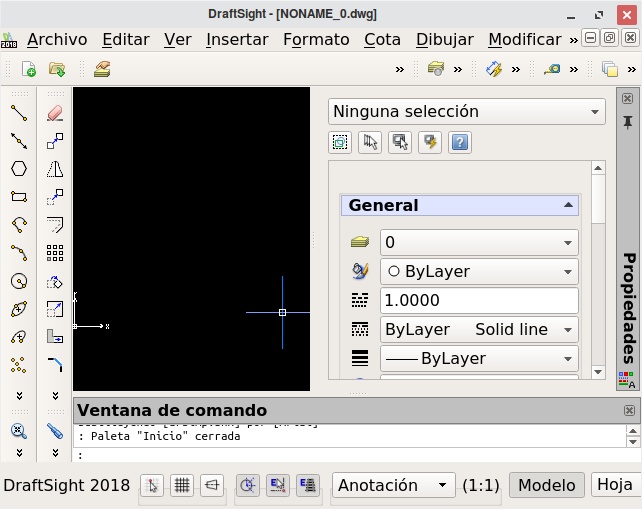Click the monitors with cursor icon
Image resolution: width=642 pixels, height=509 pixels.
(400, 143)
